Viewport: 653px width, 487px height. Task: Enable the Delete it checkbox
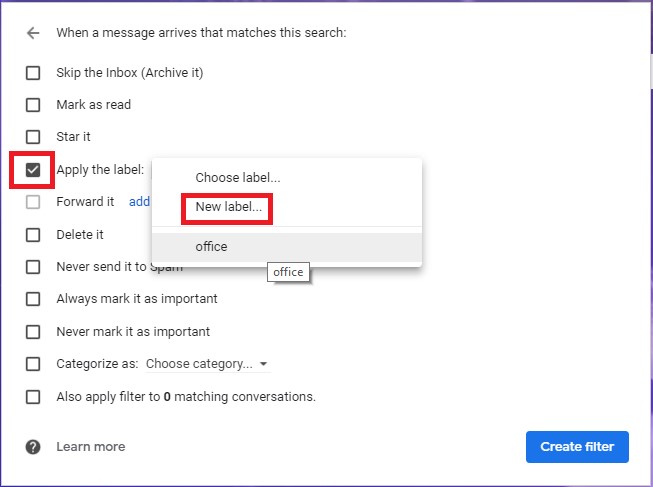pyautogui.click(x=33, y=235)
